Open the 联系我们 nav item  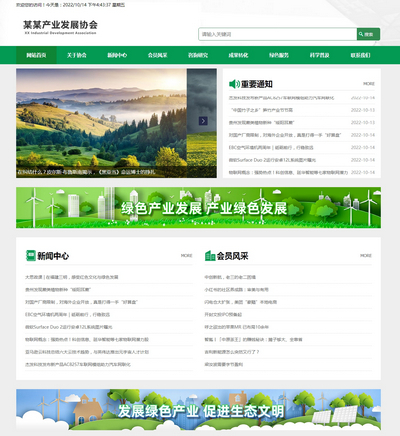click(x=360, y=55)
